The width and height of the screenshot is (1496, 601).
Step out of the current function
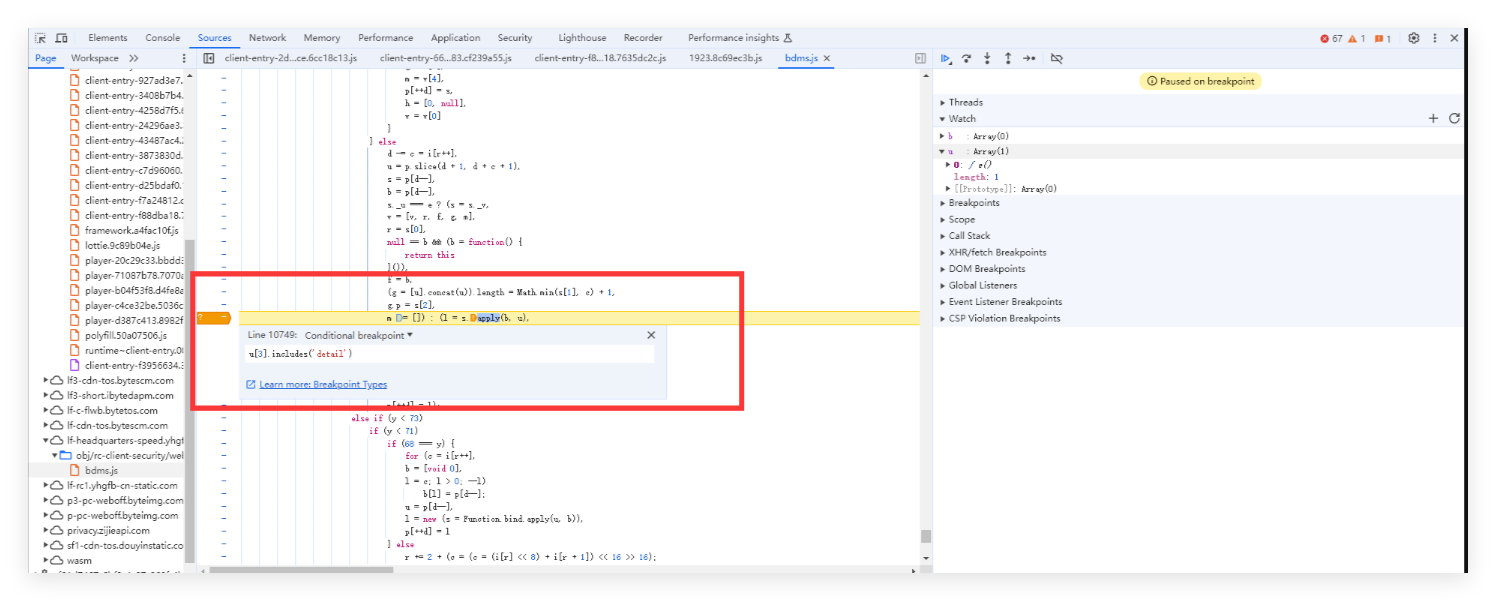[x=1008, y=59]
